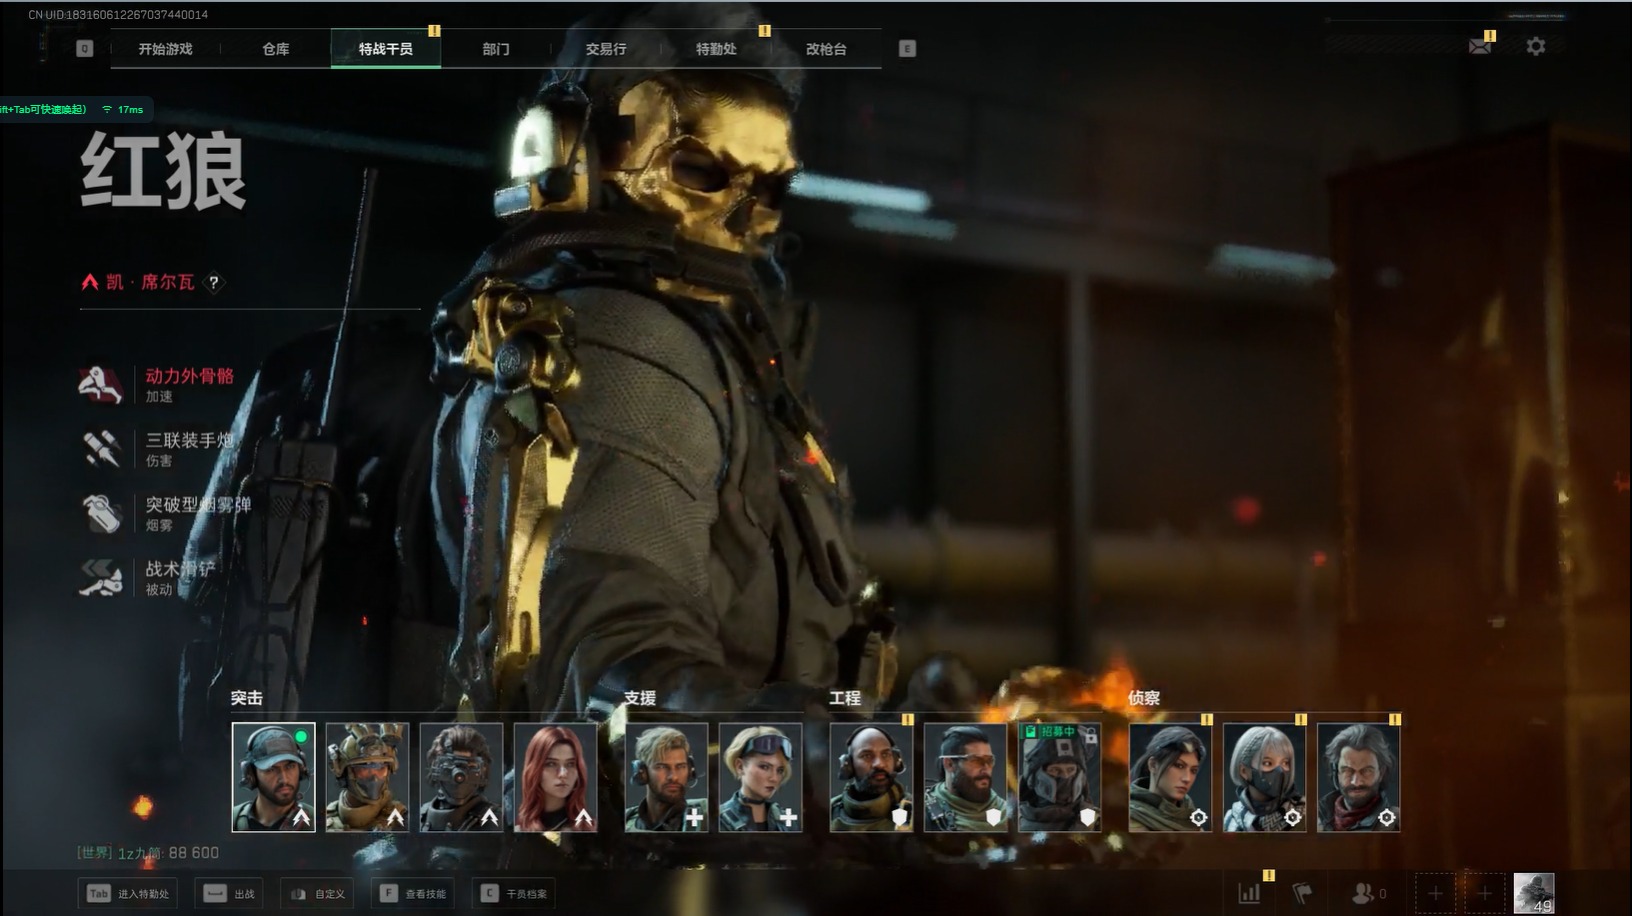
Task: Open the 交易行 tab
Action: 605,49
